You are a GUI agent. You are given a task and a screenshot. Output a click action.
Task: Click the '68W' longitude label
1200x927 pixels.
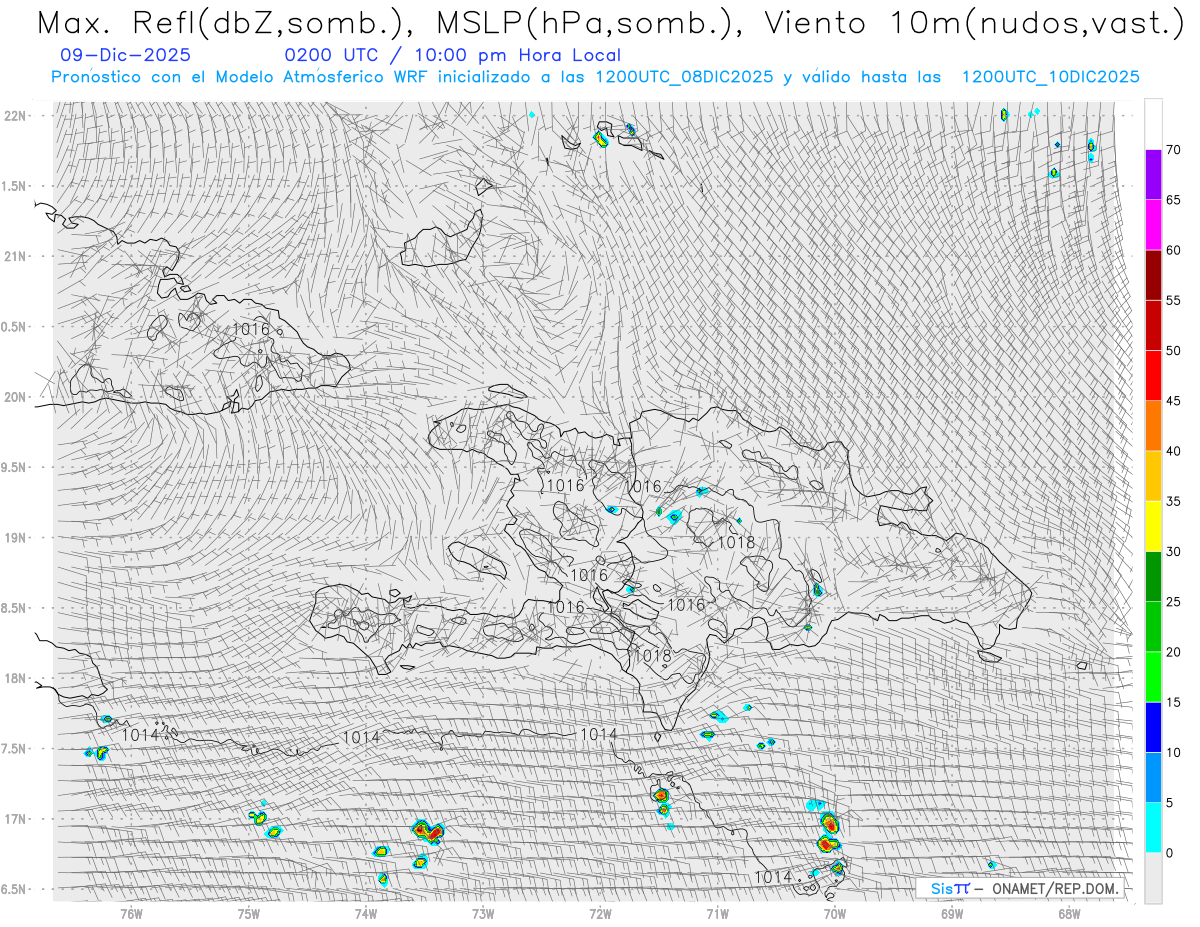(1069, 913)
